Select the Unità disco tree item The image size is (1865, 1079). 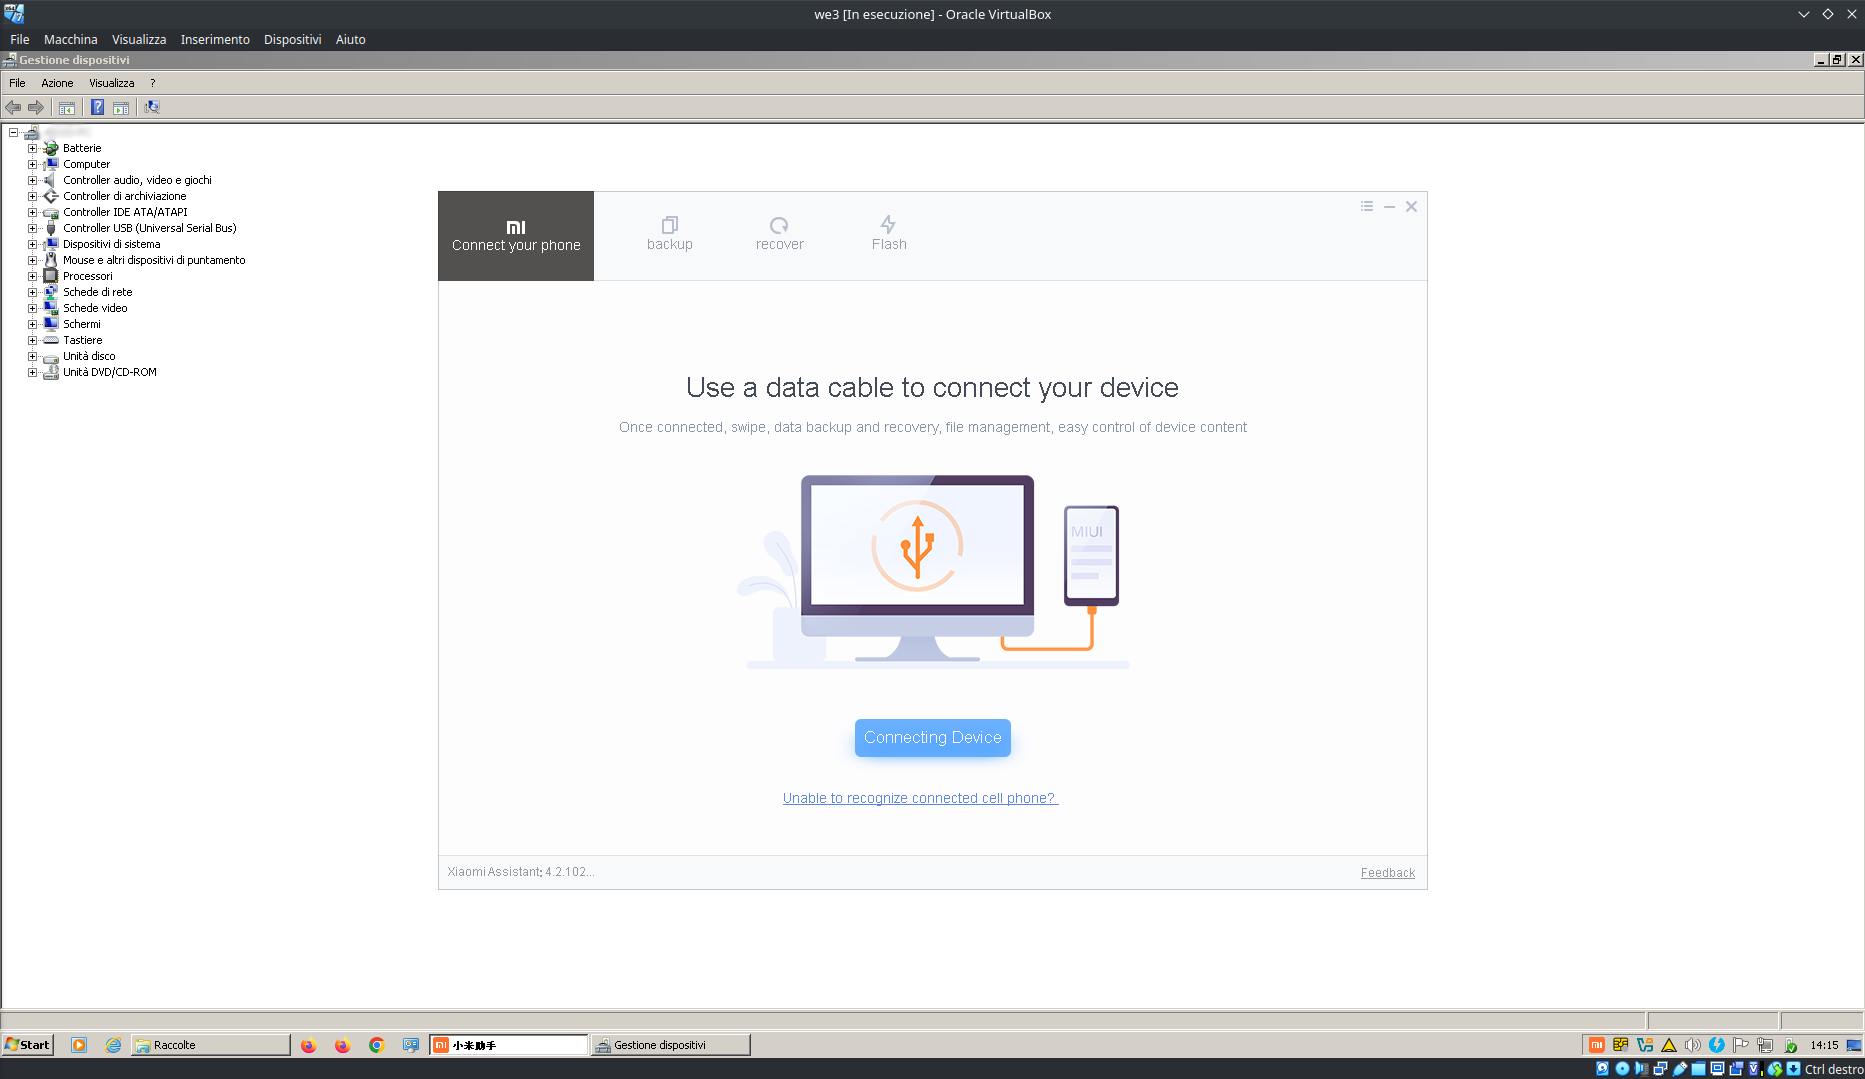(x=89, y=356)
